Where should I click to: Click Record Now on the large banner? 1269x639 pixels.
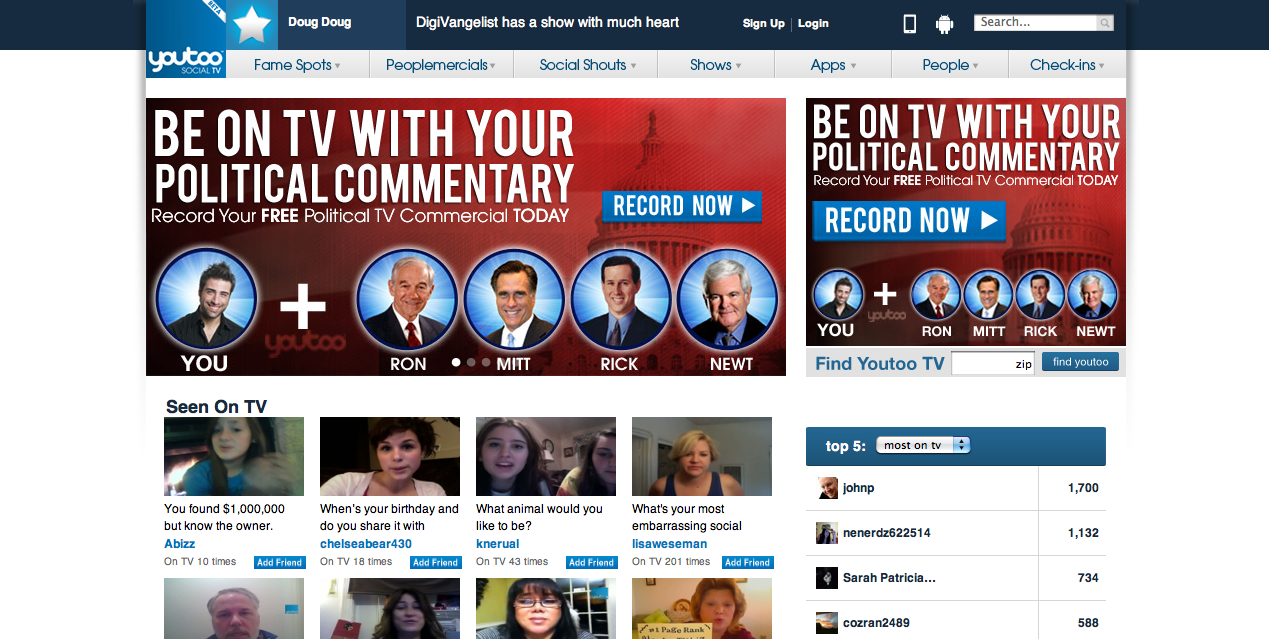[682, 207]
